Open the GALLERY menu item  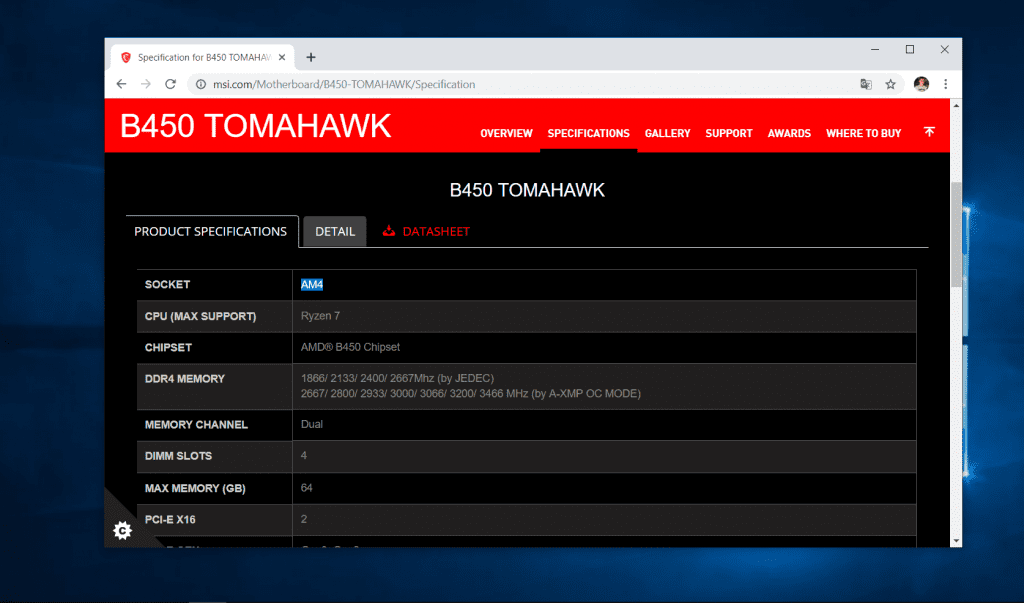point(667,133)
